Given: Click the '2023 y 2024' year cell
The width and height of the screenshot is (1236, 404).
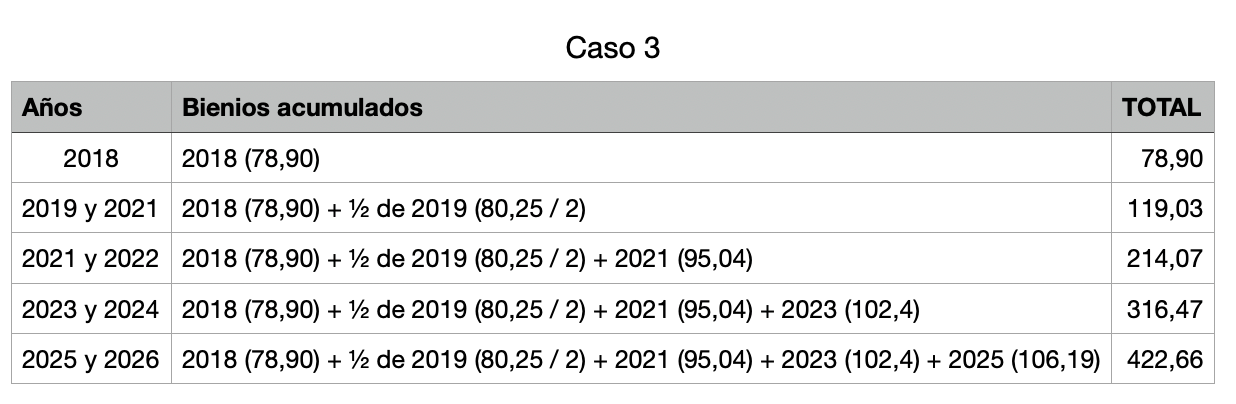Looking at the screenshot, I should [x=91, y=309].
